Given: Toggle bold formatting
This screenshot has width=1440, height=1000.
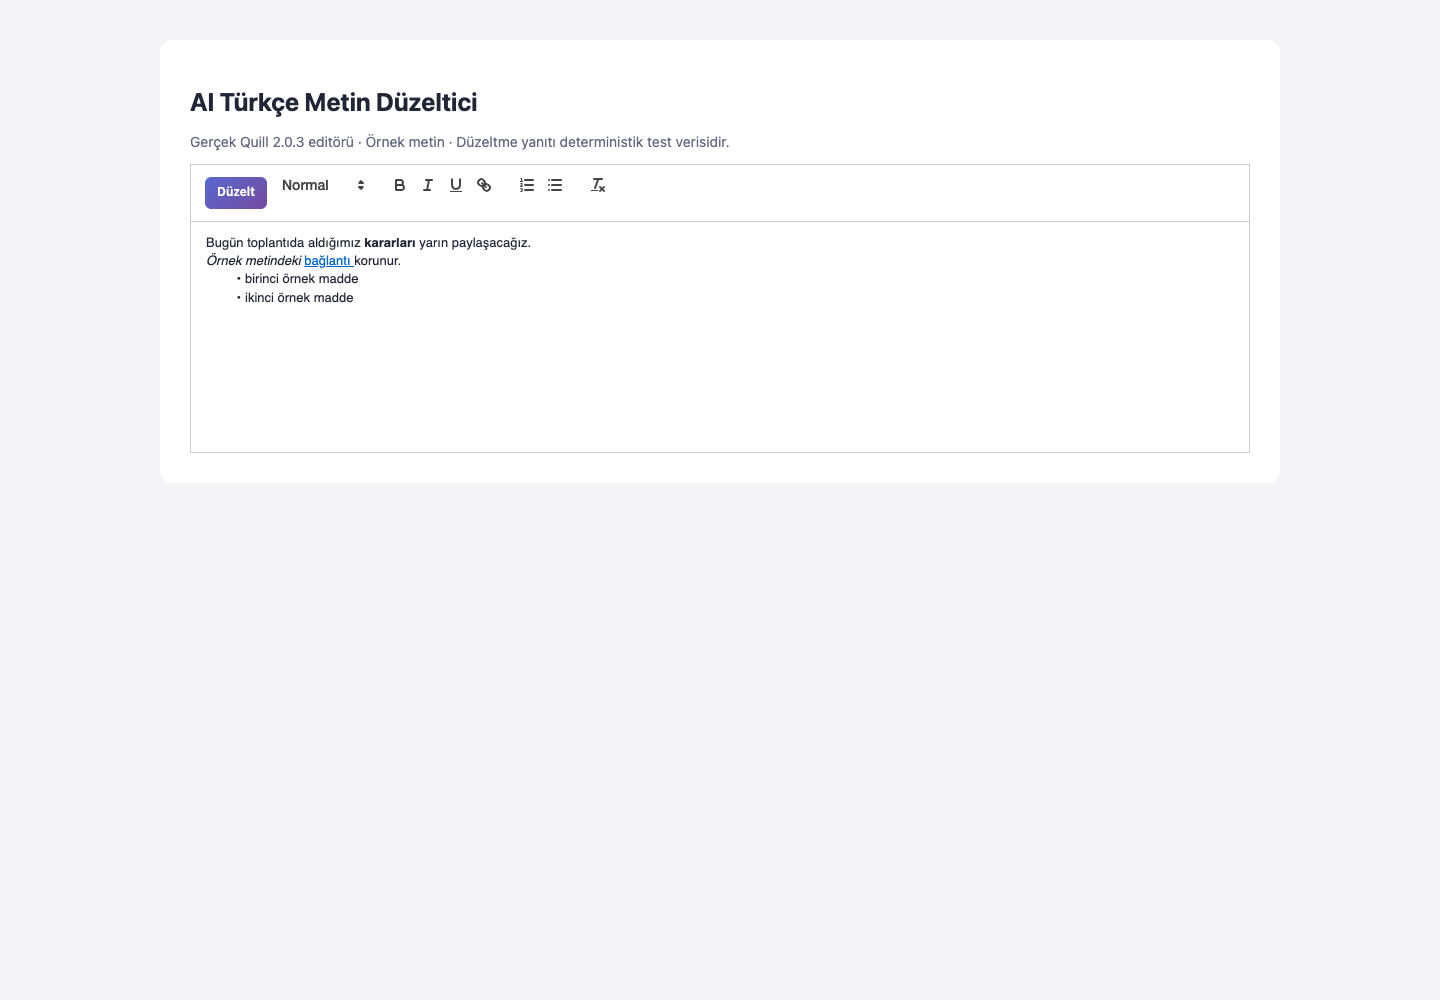Looking at the screenshot, I should click(x=400, y=185).
